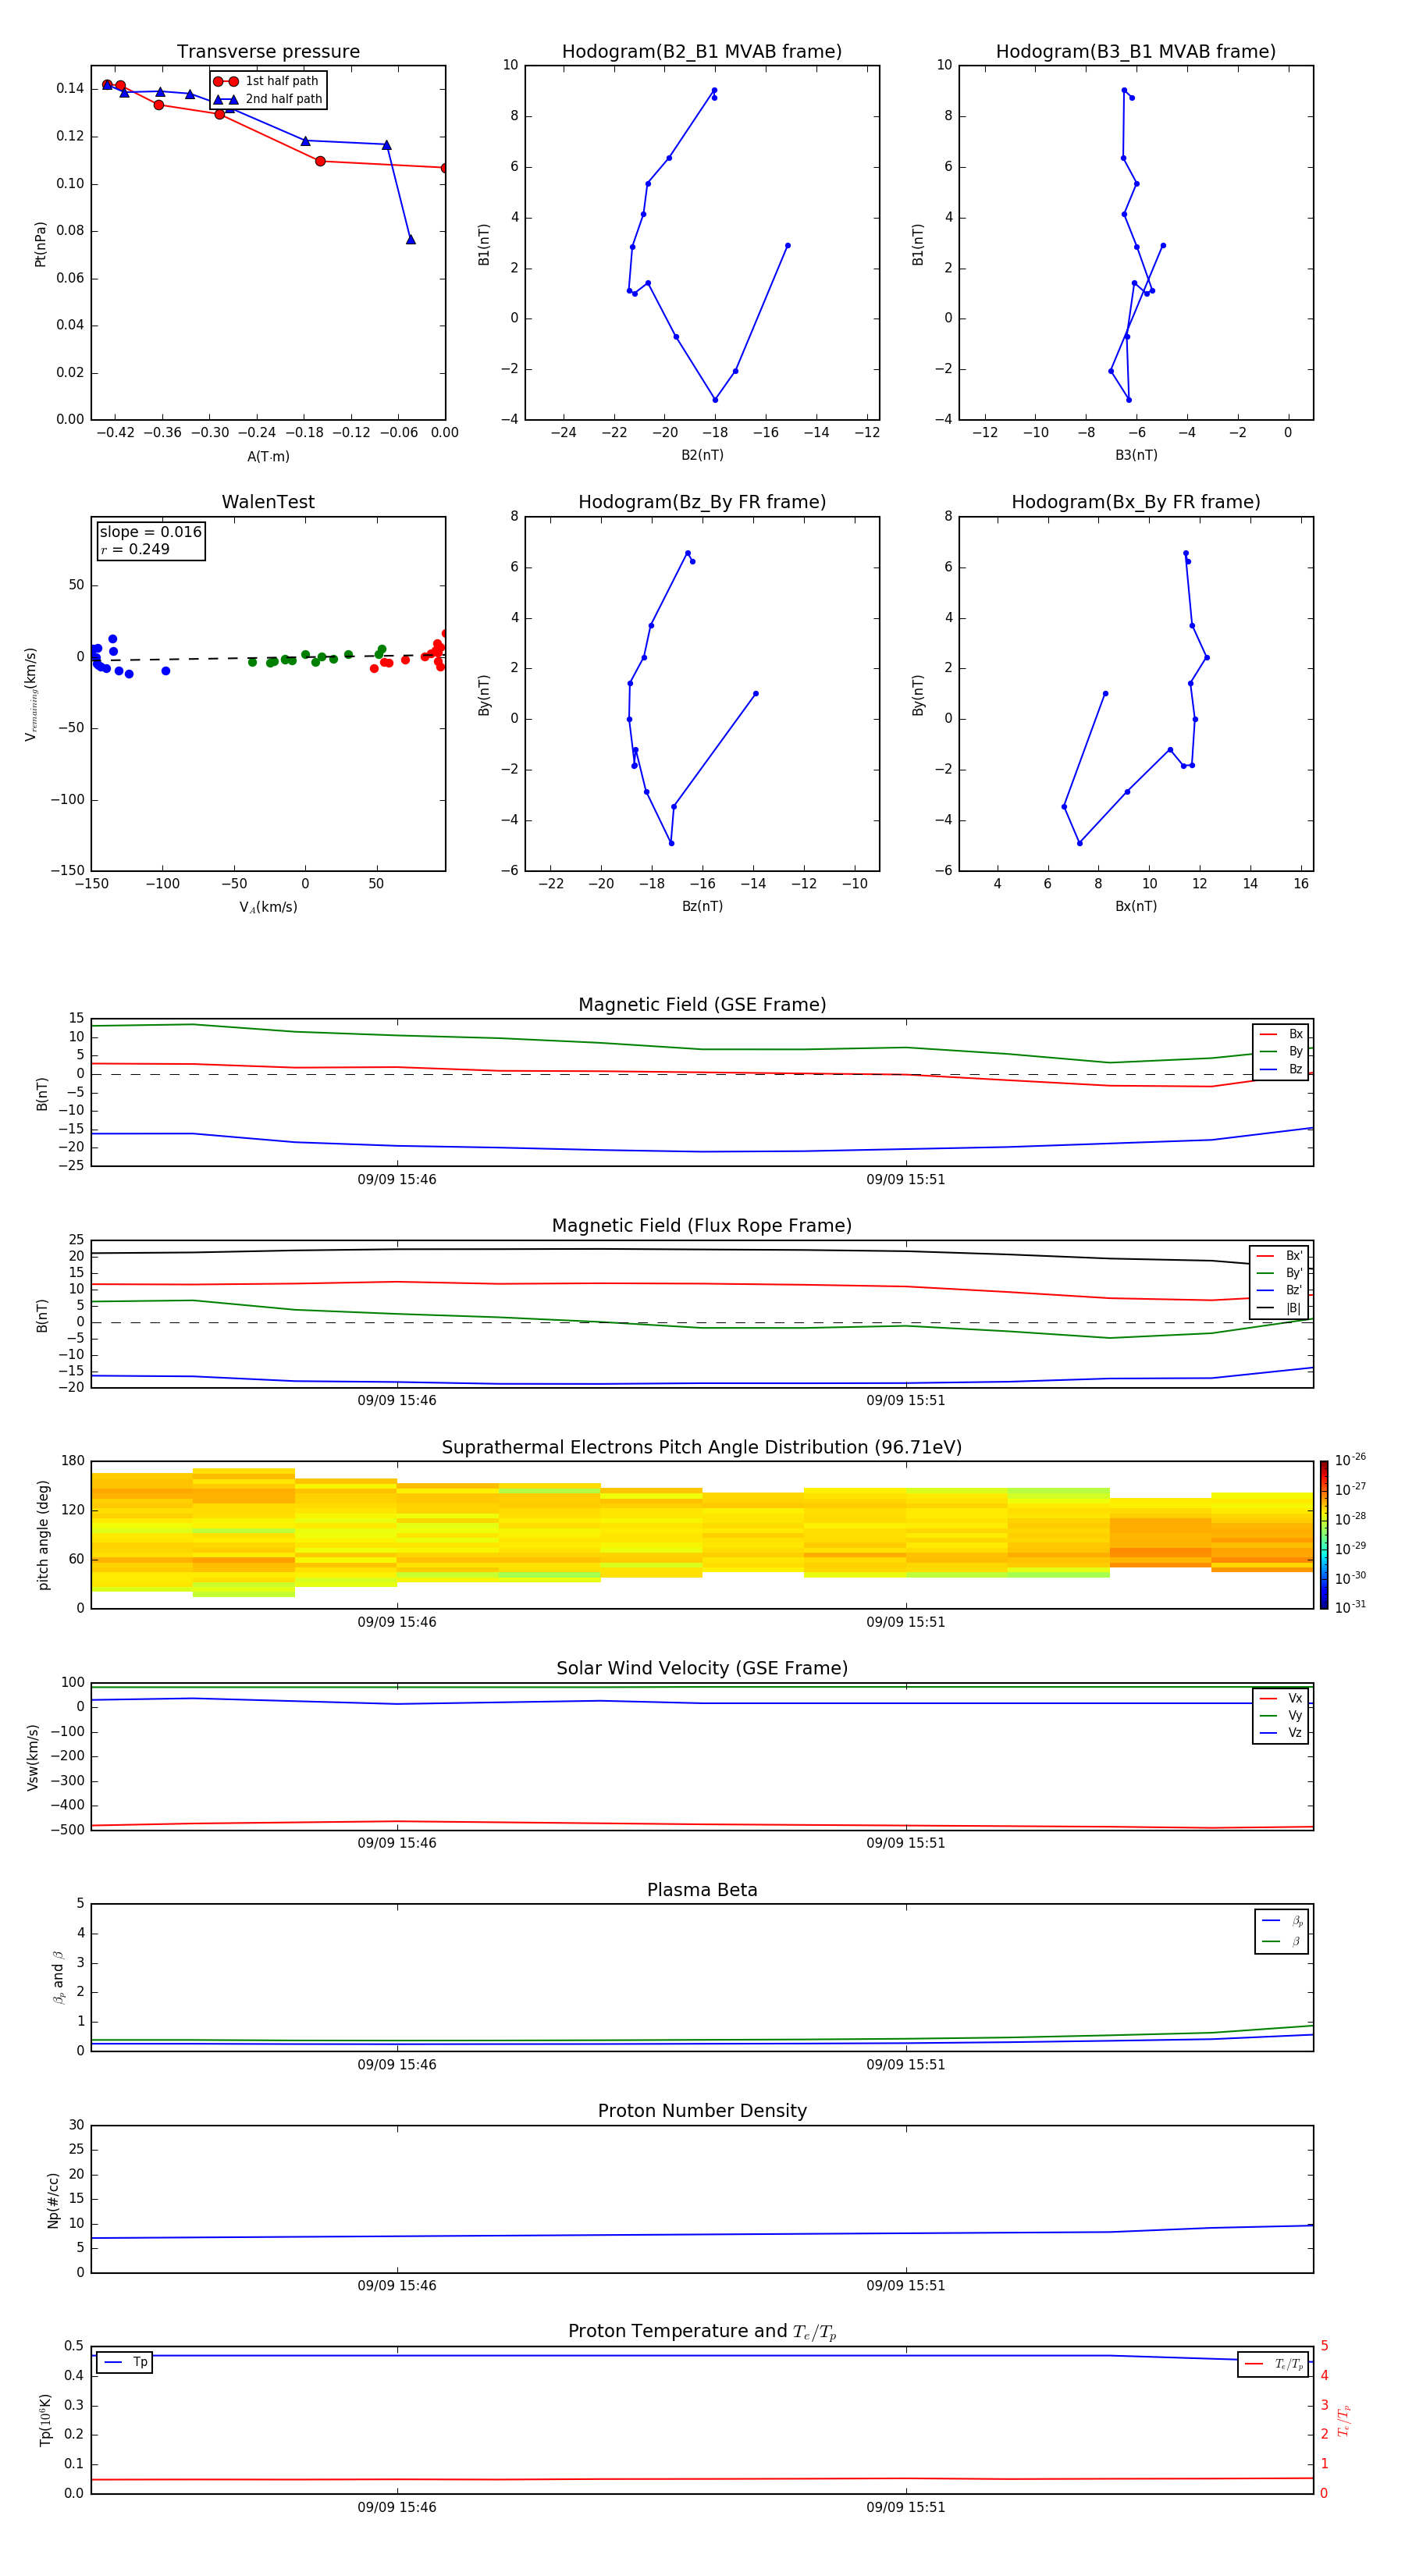Click the 'Tp(10⁶K)' axis label
Image resolution: width=1405 pixels, height=2576 pixels.
[x=45, y=2421]
